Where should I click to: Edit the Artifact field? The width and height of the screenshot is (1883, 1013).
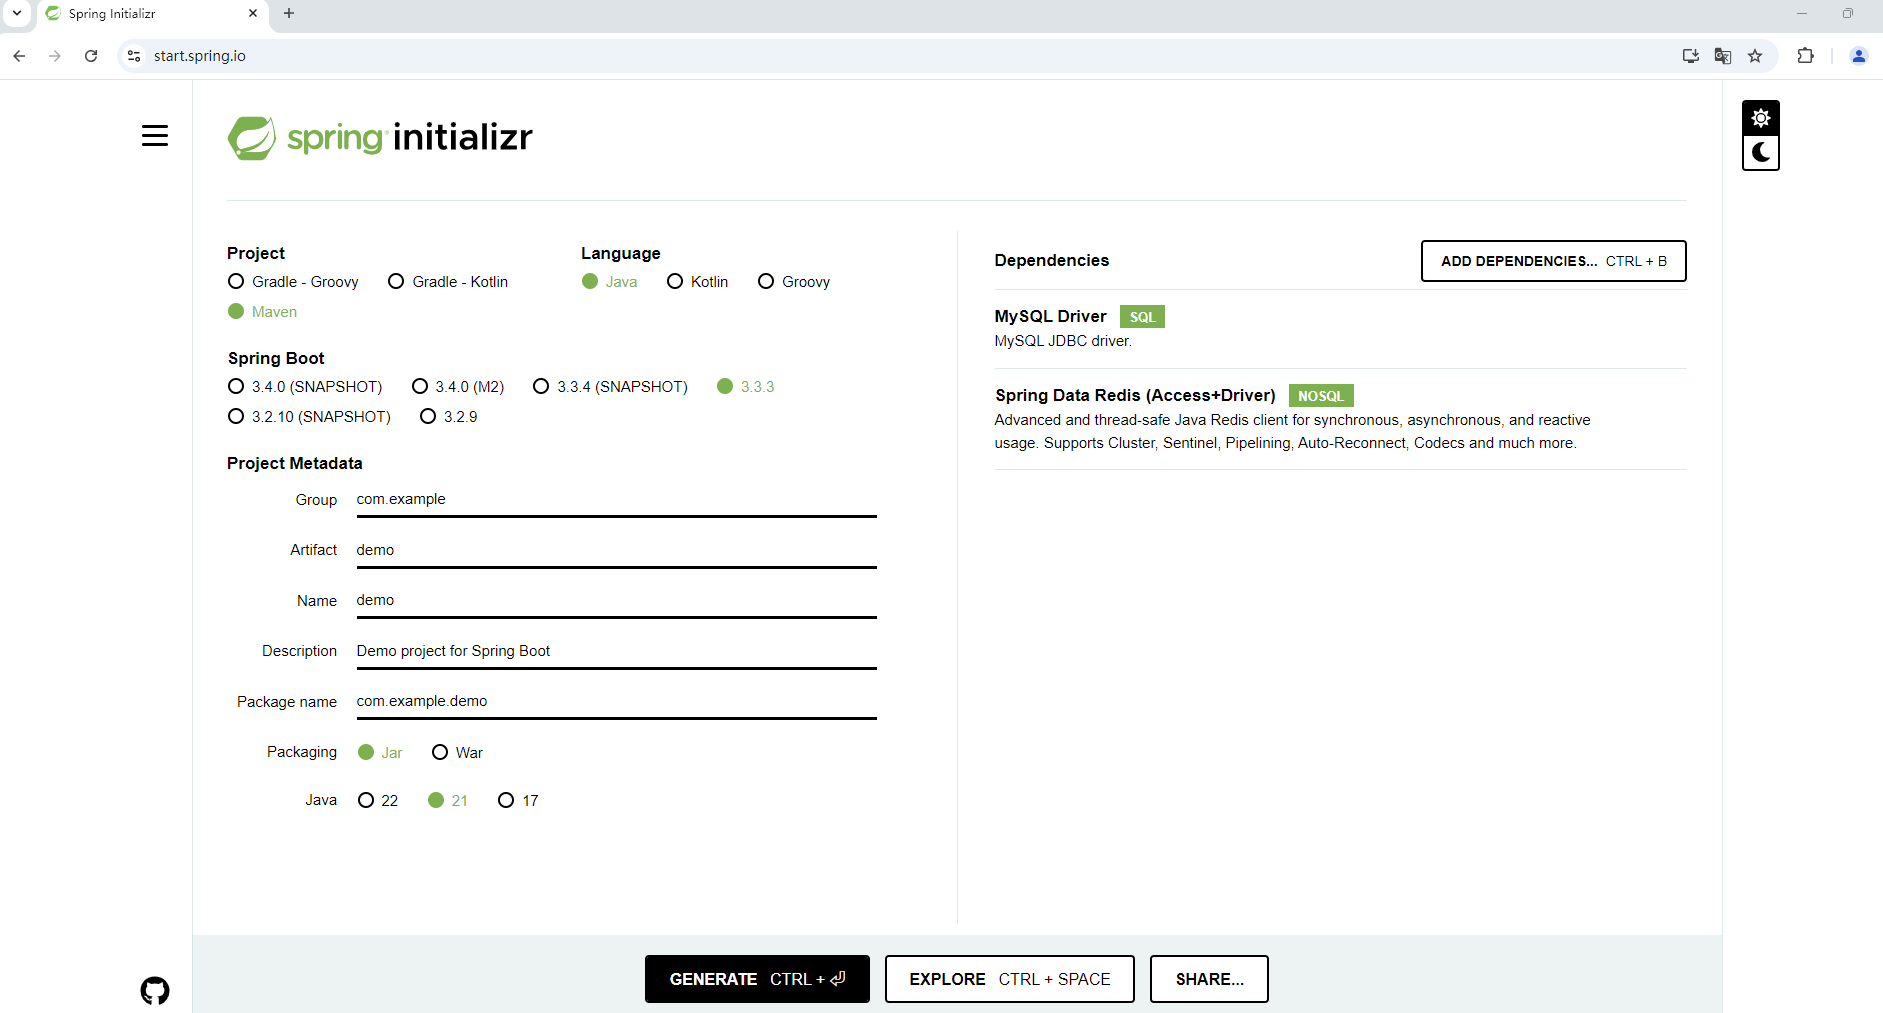pos(616,551)
